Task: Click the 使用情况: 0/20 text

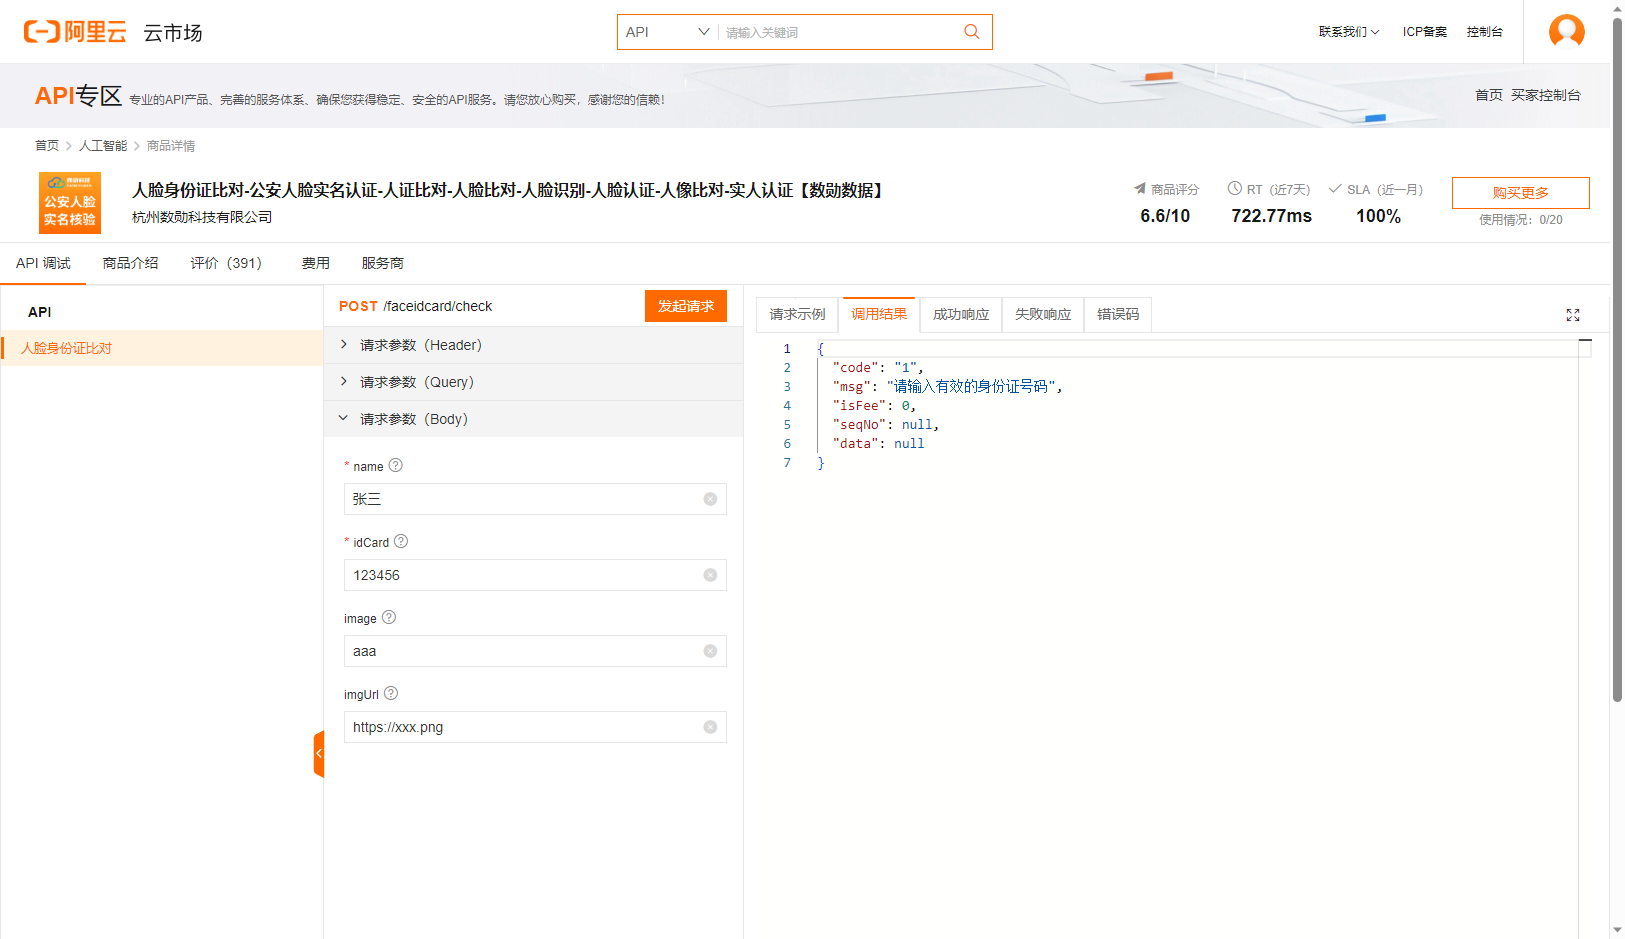Action: pyautogui.click(x=1520, y=220)
